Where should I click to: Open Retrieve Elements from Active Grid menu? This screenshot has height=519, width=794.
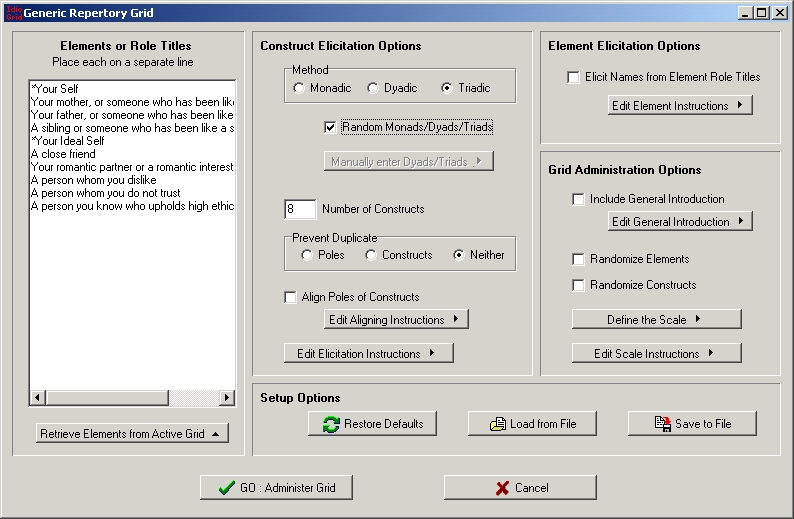[132, 433]
